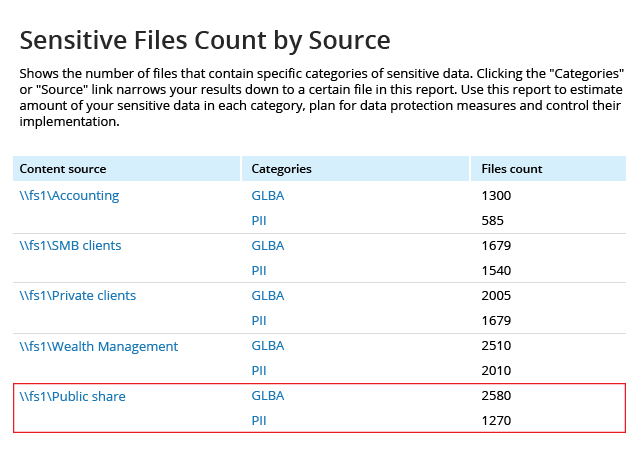Screen dimensions: 640x450
Task: Open PII category for Public share
Action: pyautogui.click(x=259, y=421)
